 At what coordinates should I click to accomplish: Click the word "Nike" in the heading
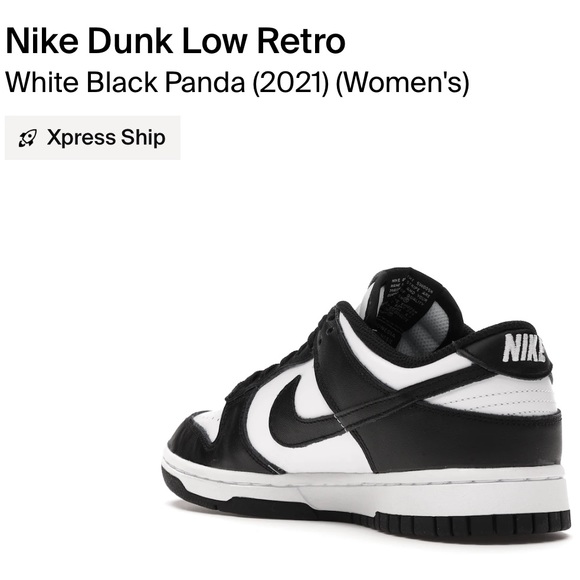pyautogui.click(x=42, y=41)
